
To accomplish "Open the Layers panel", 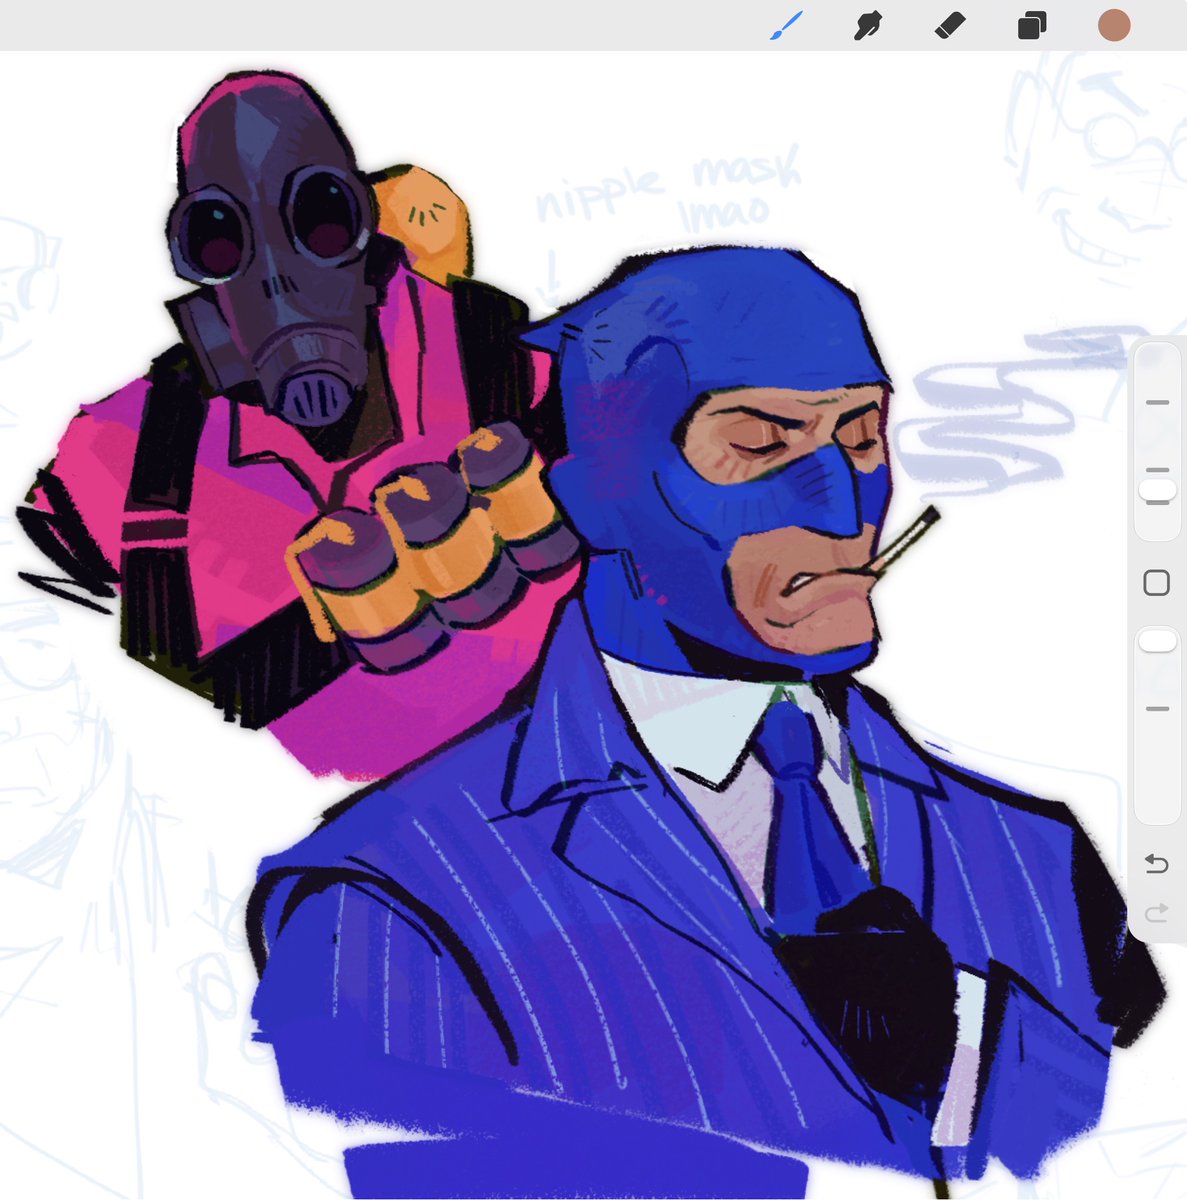I will point(1032,25).
